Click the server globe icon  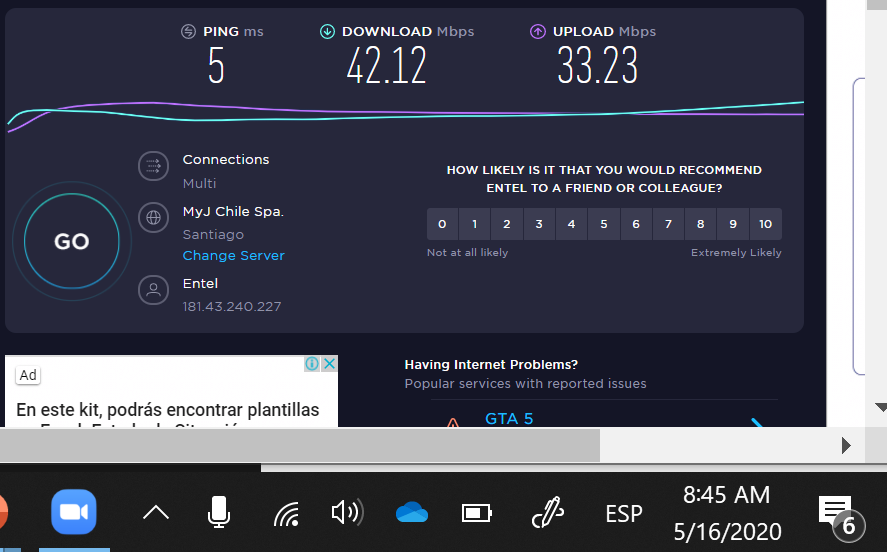(x=153, y=218)
